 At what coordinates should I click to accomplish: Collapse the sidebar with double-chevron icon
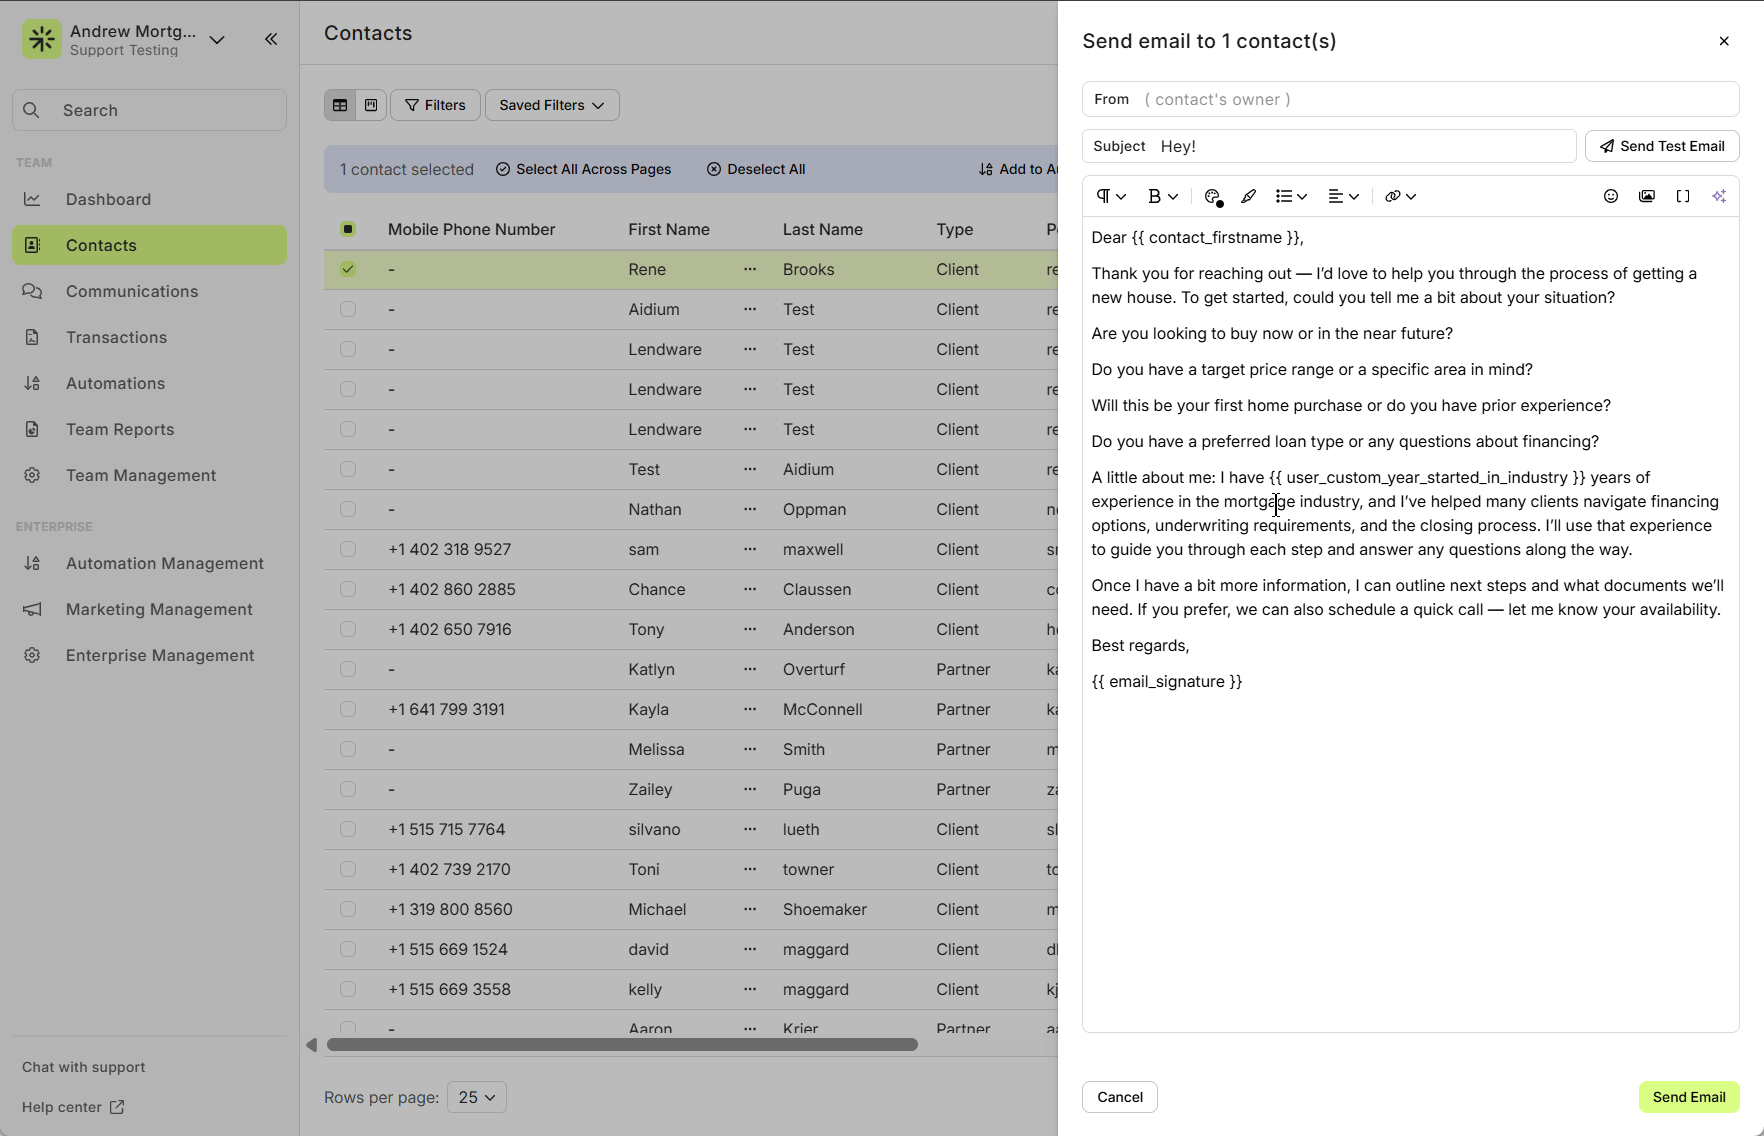tap(271, 39)
